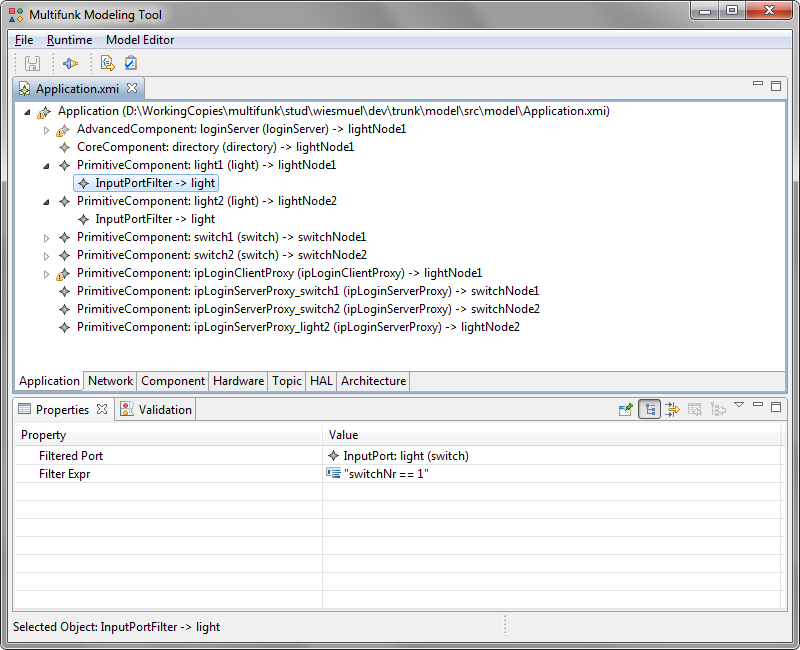Click the disabled Save toolbar icon

[33, 63]
